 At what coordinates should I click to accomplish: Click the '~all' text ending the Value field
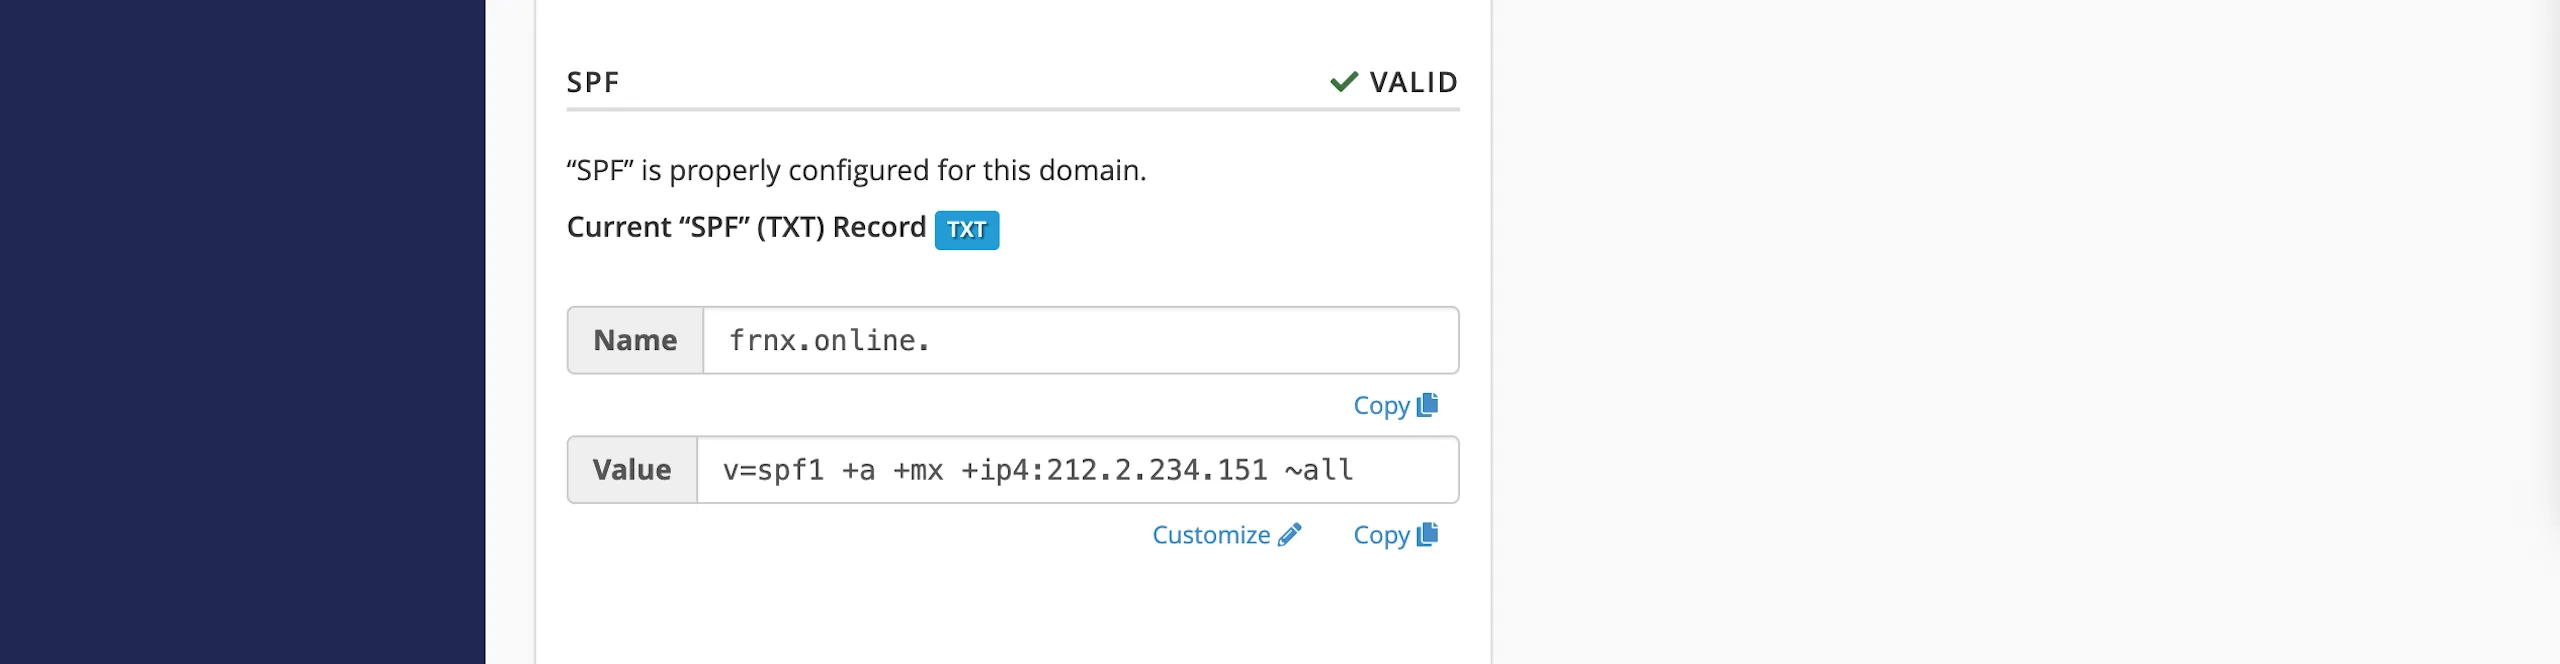(x=1319, y=469)
